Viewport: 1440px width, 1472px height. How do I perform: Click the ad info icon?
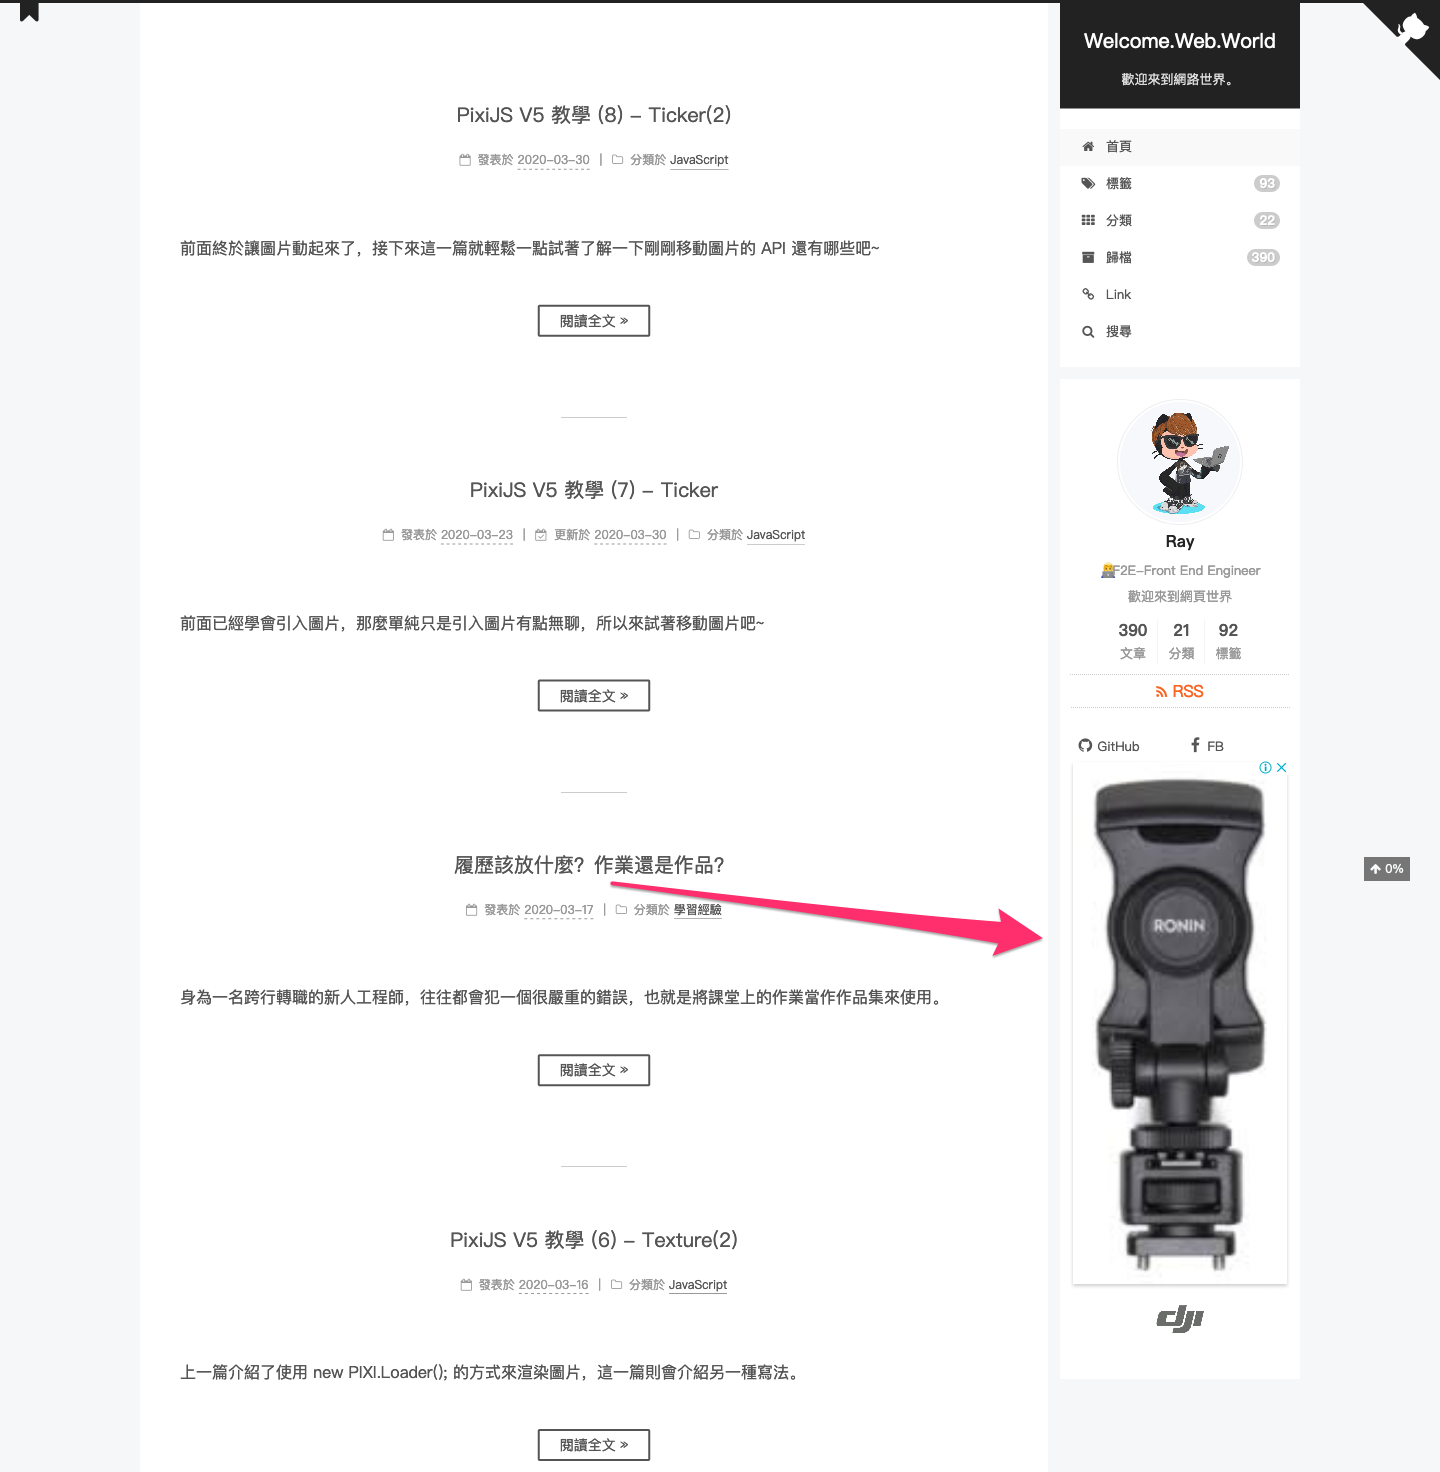[x=1265, y=768]
